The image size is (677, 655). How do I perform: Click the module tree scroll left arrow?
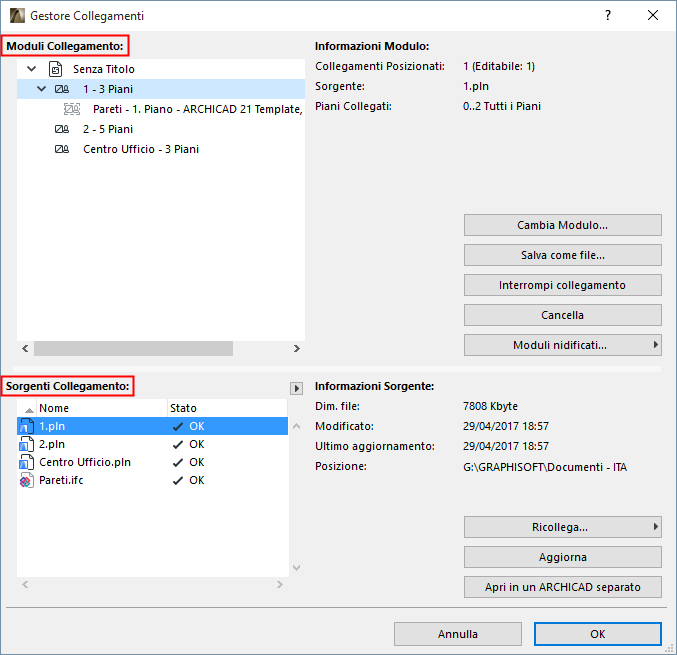coord(25,348)
